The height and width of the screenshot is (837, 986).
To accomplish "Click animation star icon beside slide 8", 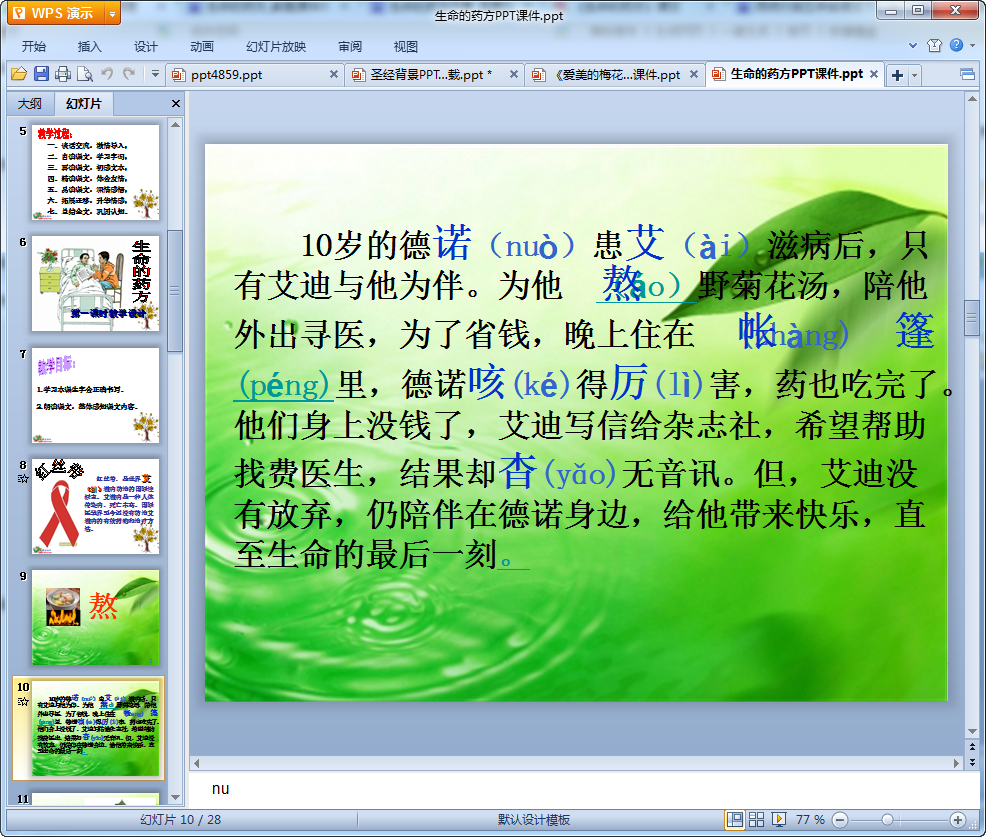I will pos(23,479).
